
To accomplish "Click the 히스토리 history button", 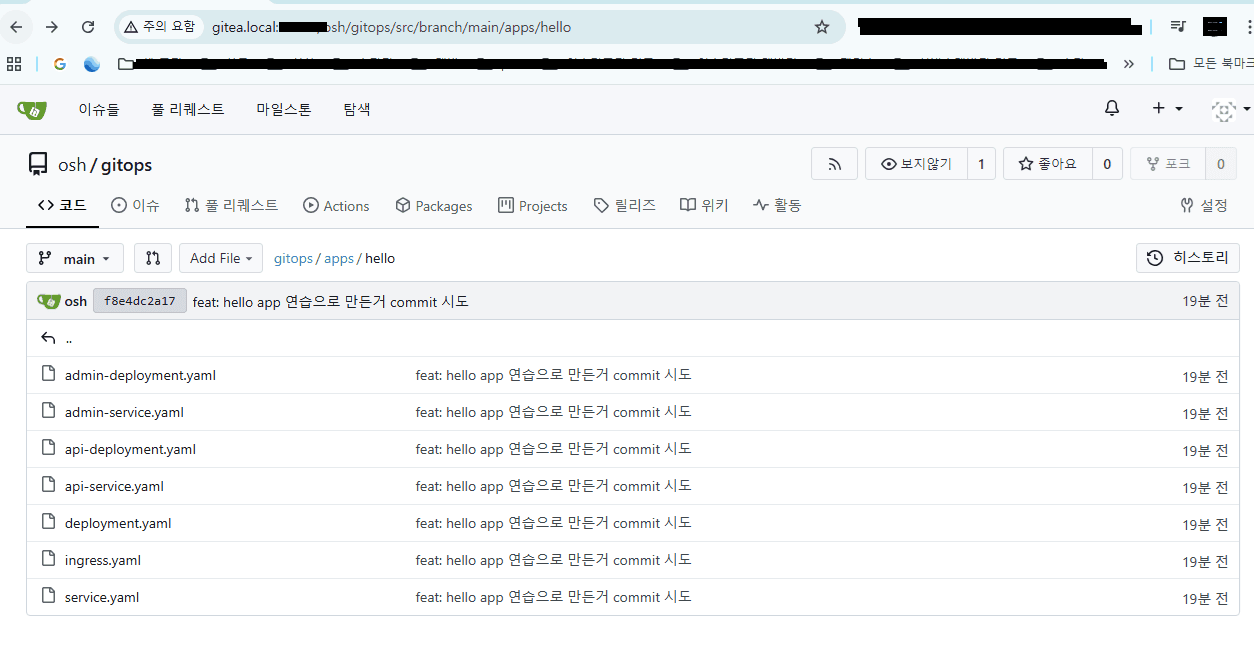I will 1188,258.
